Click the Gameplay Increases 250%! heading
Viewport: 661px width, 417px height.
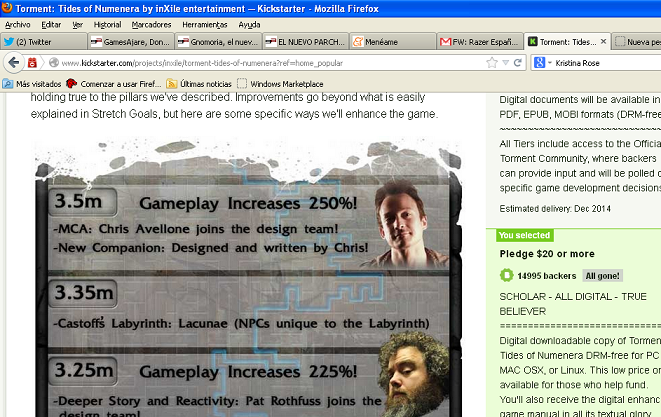coord(248,203)
